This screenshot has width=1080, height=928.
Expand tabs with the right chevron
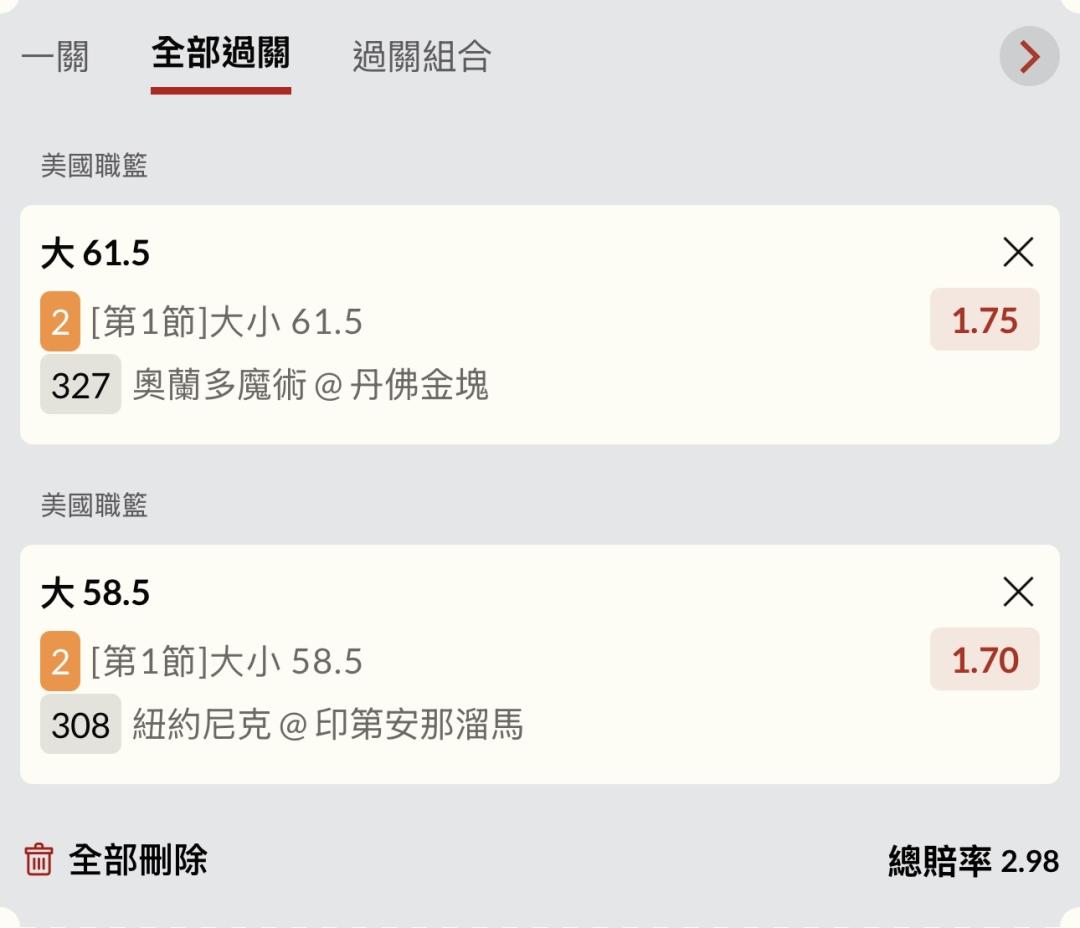coord(1029,57)
